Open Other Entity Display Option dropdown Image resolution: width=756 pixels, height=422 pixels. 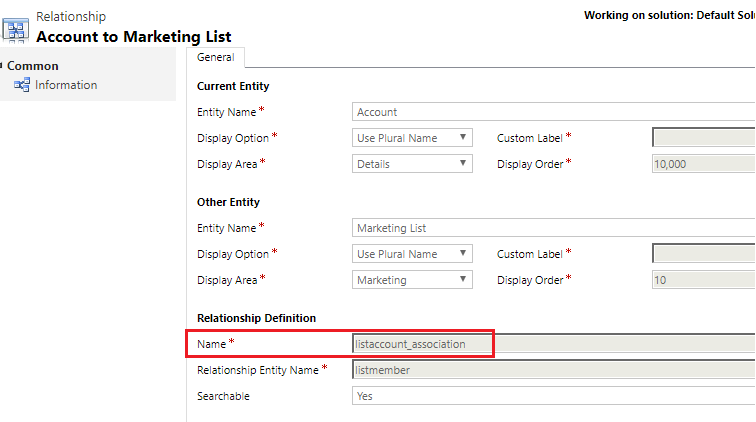pos(412,254)
